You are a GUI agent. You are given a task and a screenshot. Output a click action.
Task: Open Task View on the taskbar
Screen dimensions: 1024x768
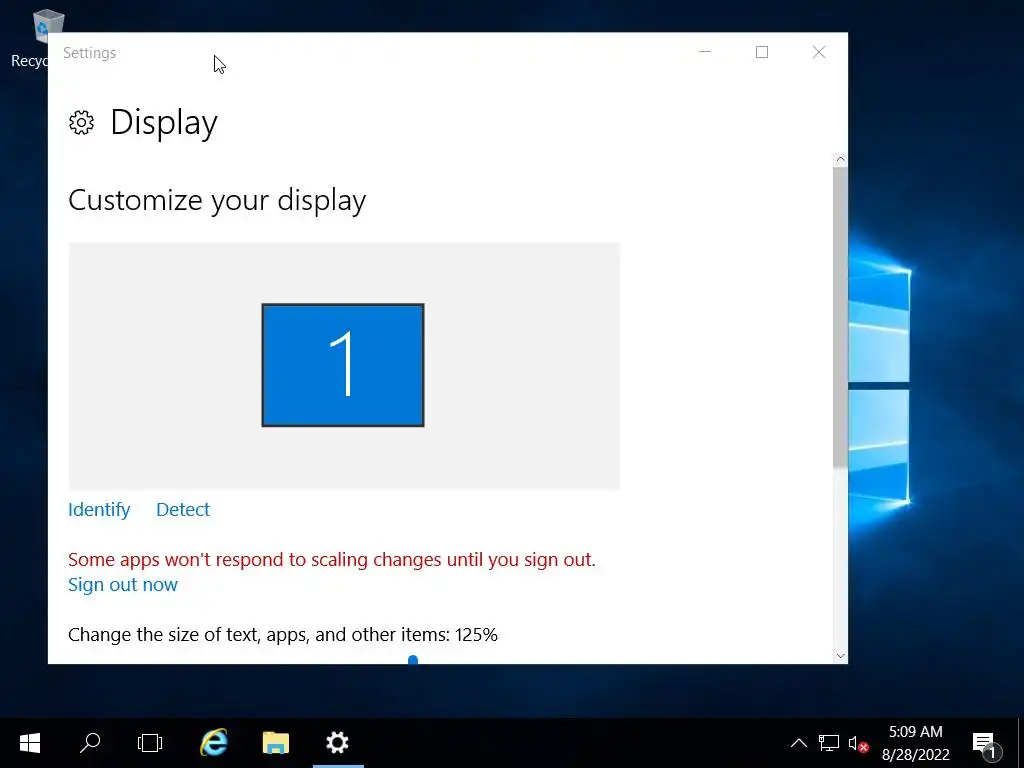150,743
